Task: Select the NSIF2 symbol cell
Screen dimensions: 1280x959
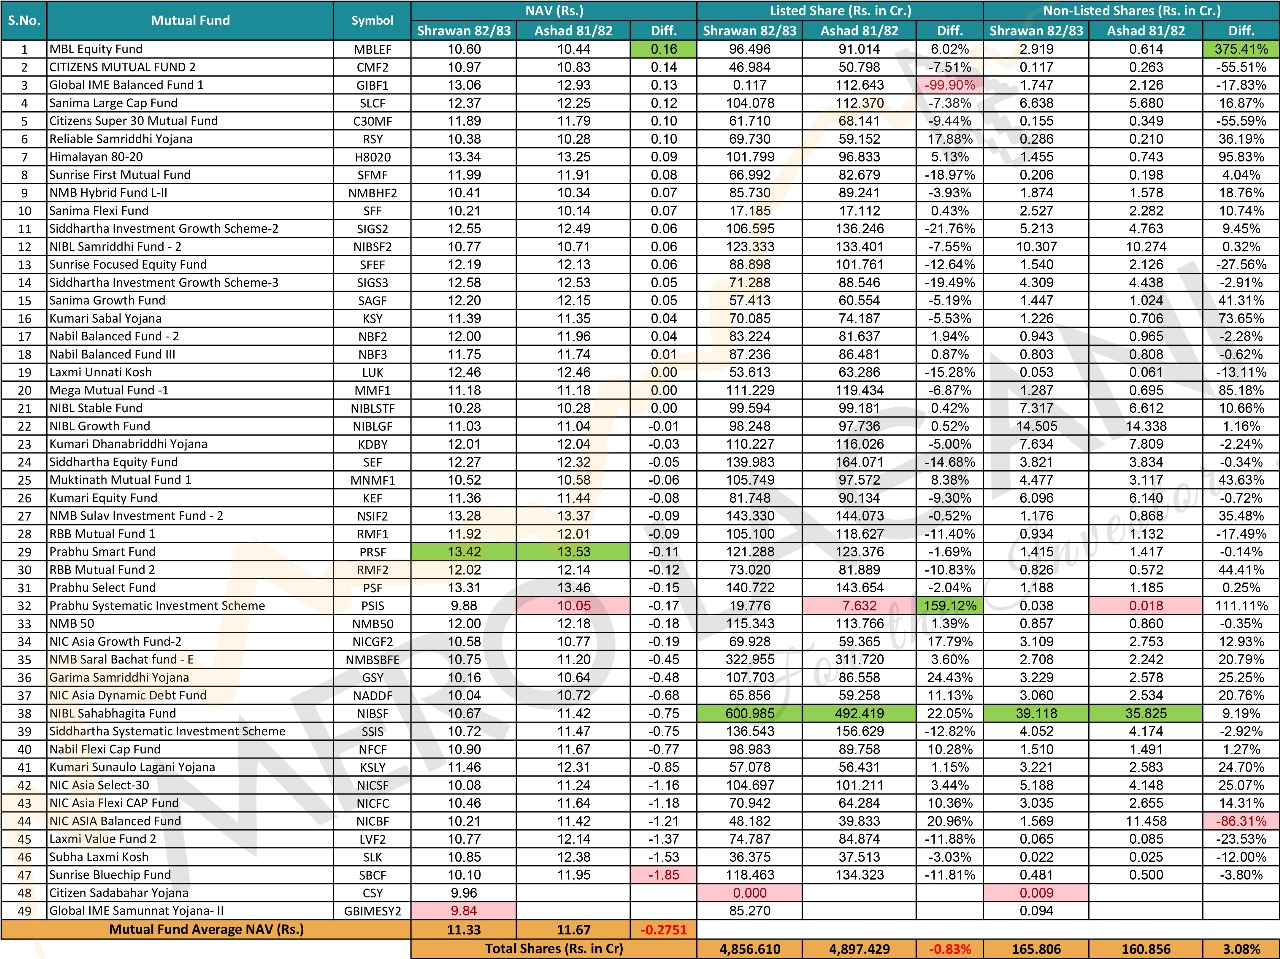Action: pos(372,516)
